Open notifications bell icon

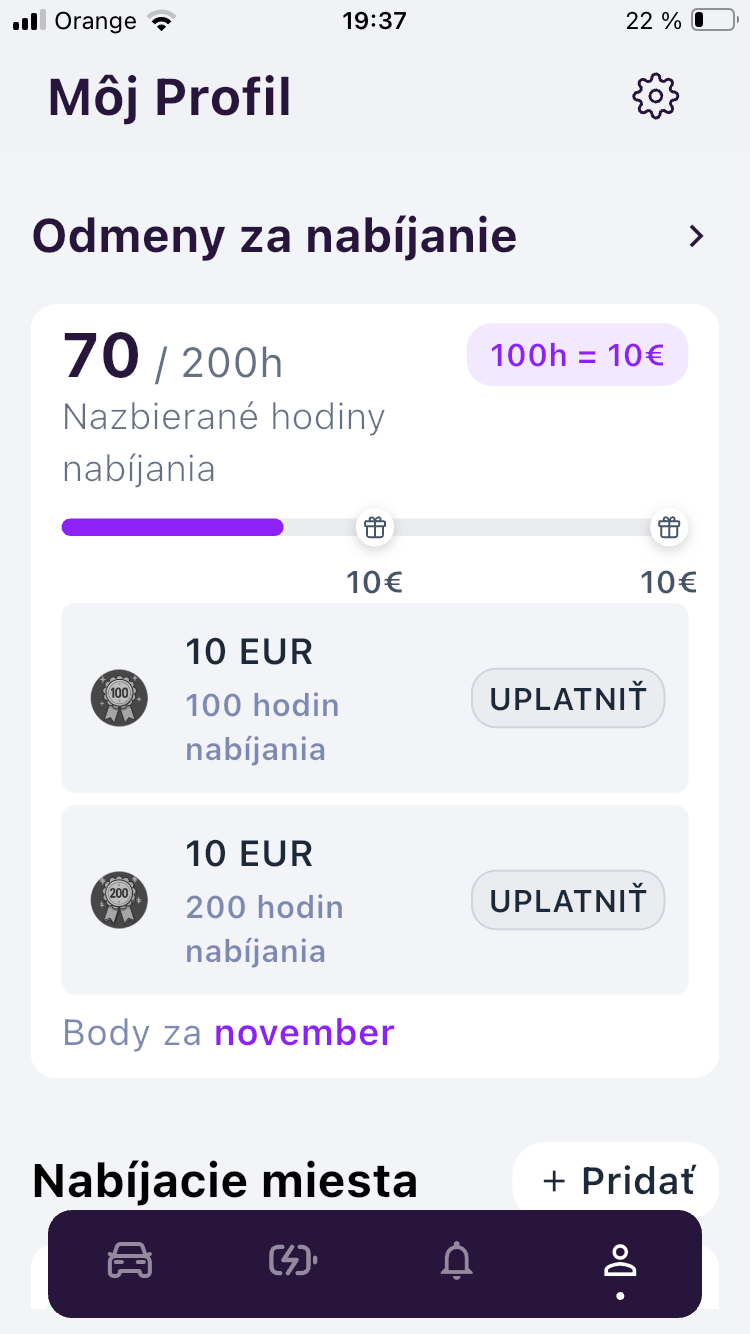pyautogui.click(x=457, y=1261)
